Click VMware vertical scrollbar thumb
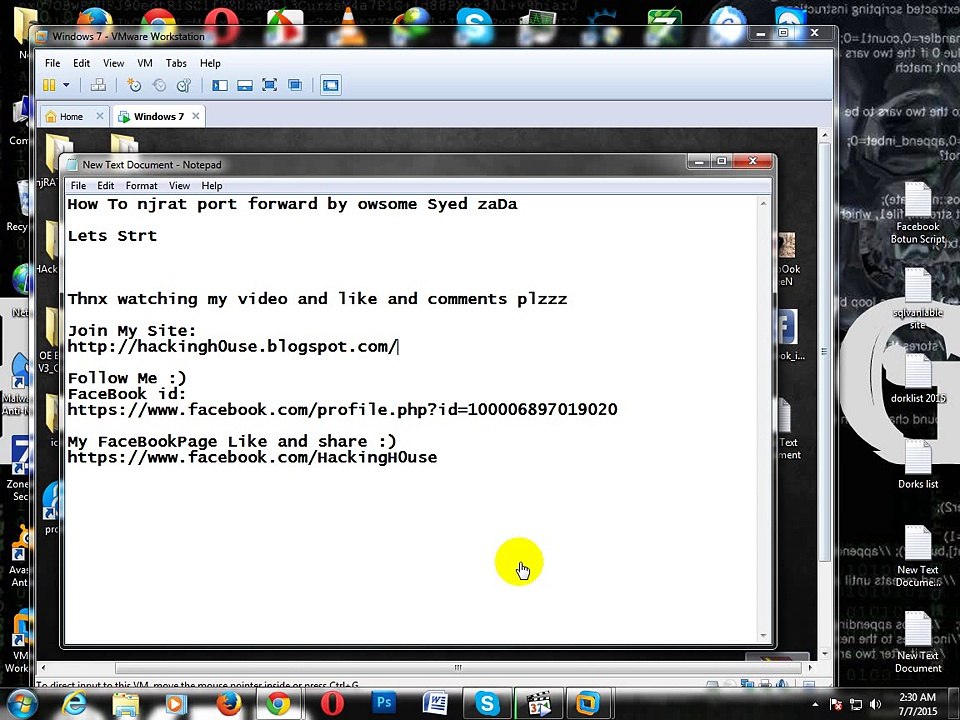This screenshot has height=720, width=960. coord(824,352)
